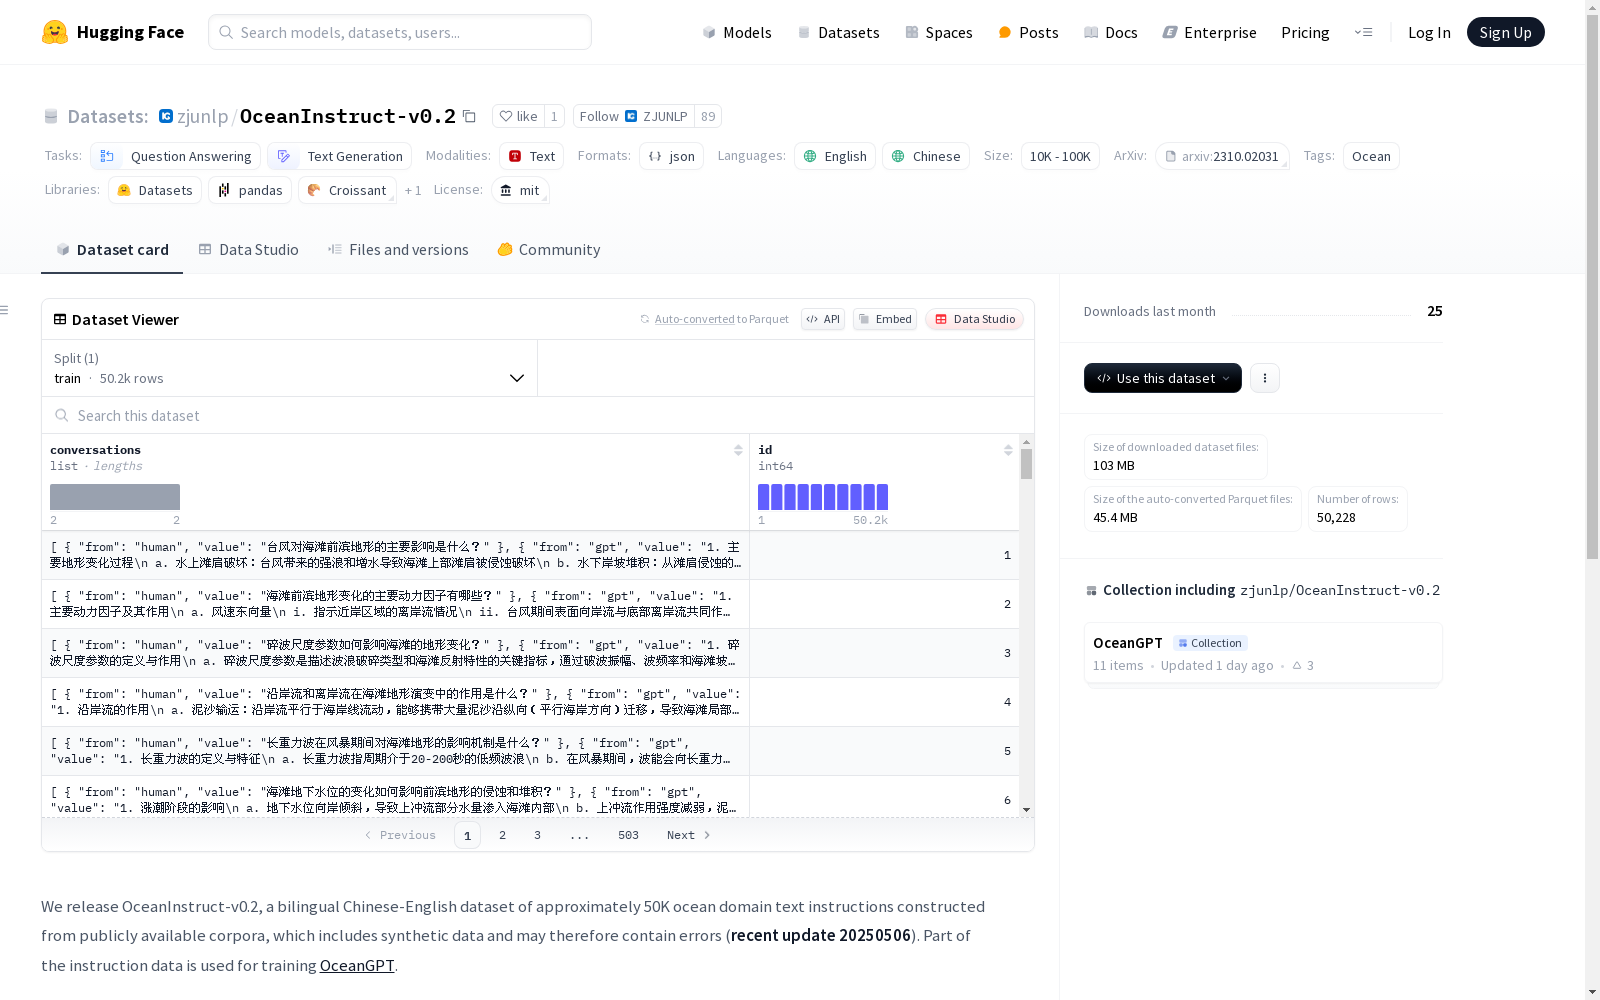The image size is (1600, 1000).
Task: Go to page 3 of the dataset
Action: tap(537, 835)
